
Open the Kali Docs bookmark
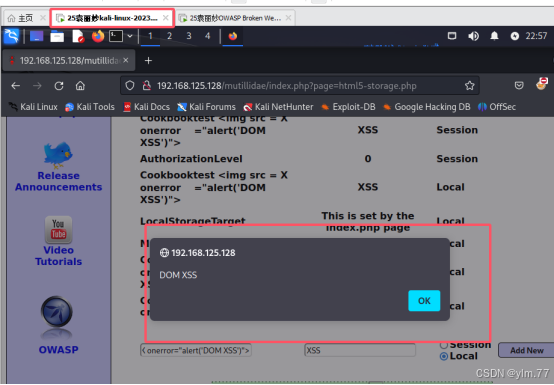pyautogui.click(x=146, y=107)
